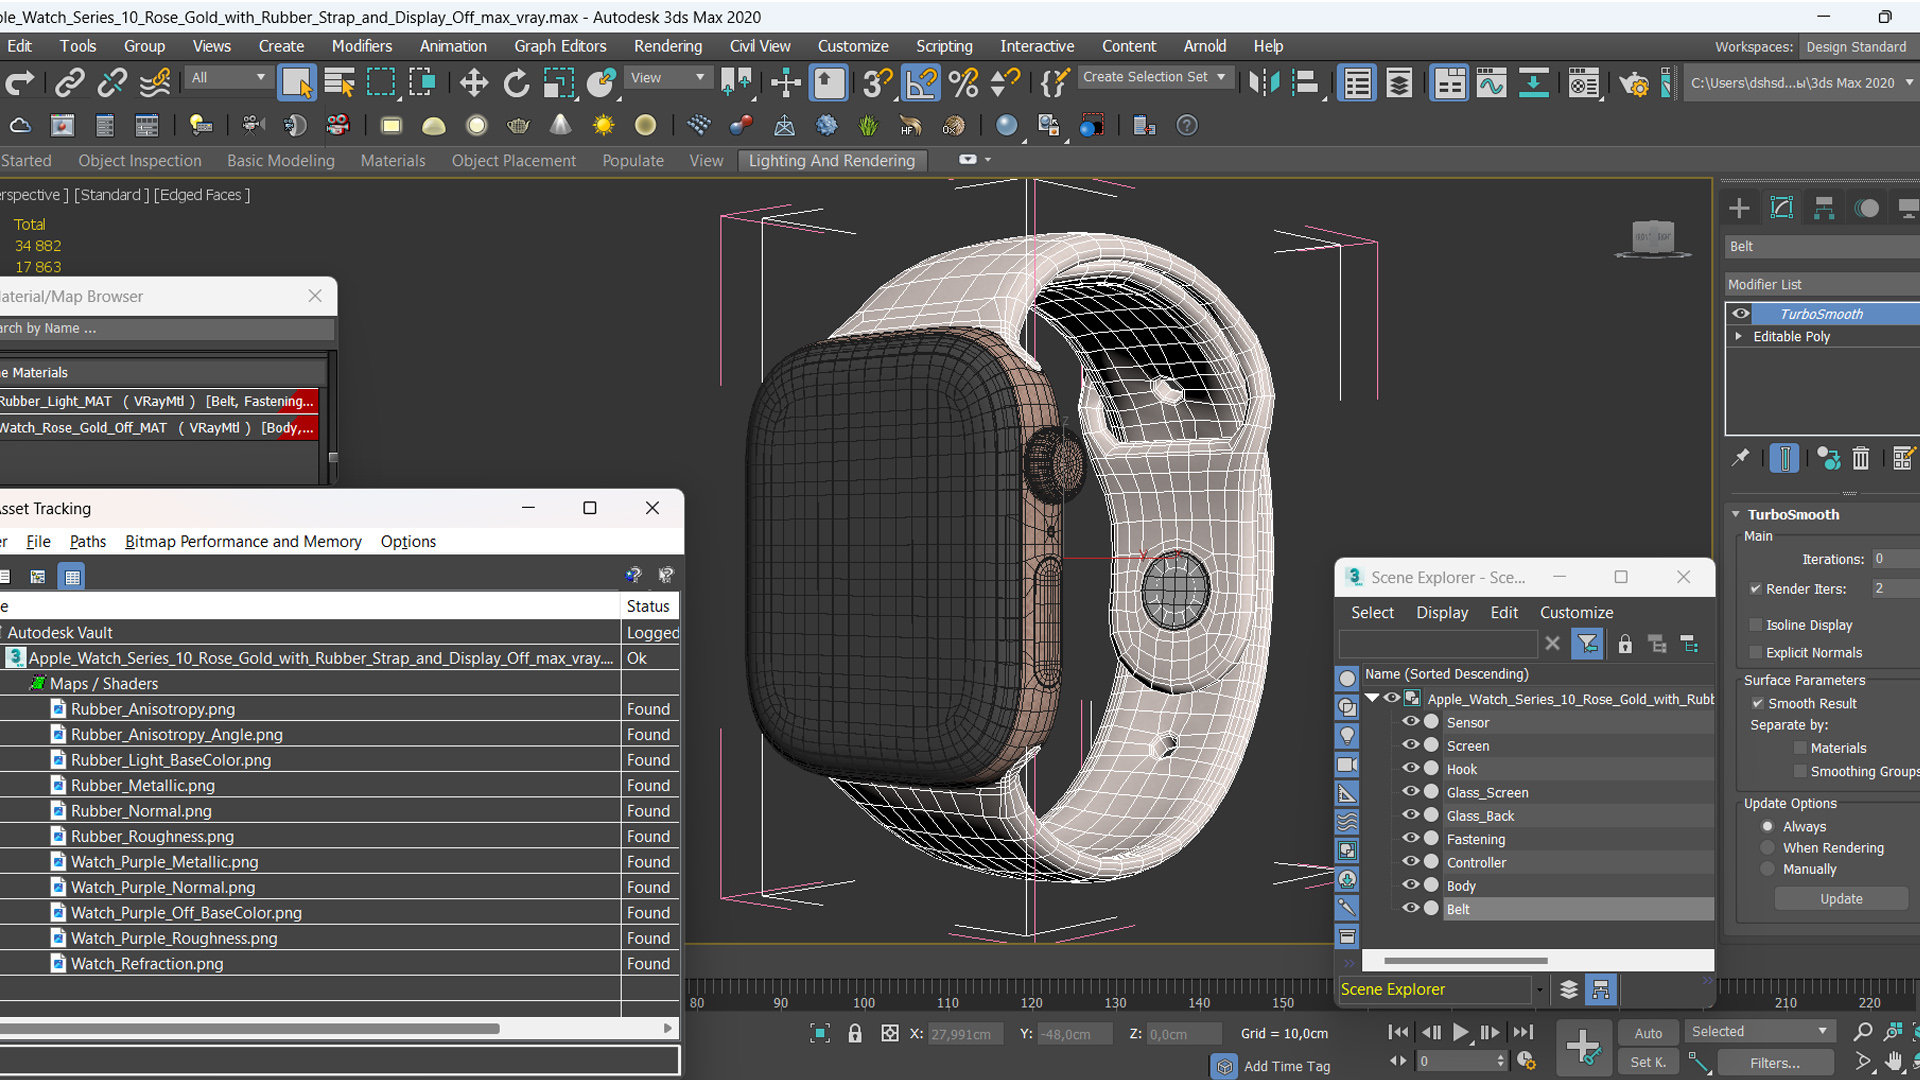Click the Add Time Tag icon
The width and height of the screenshot is (1920, 1080).
1225,1066
